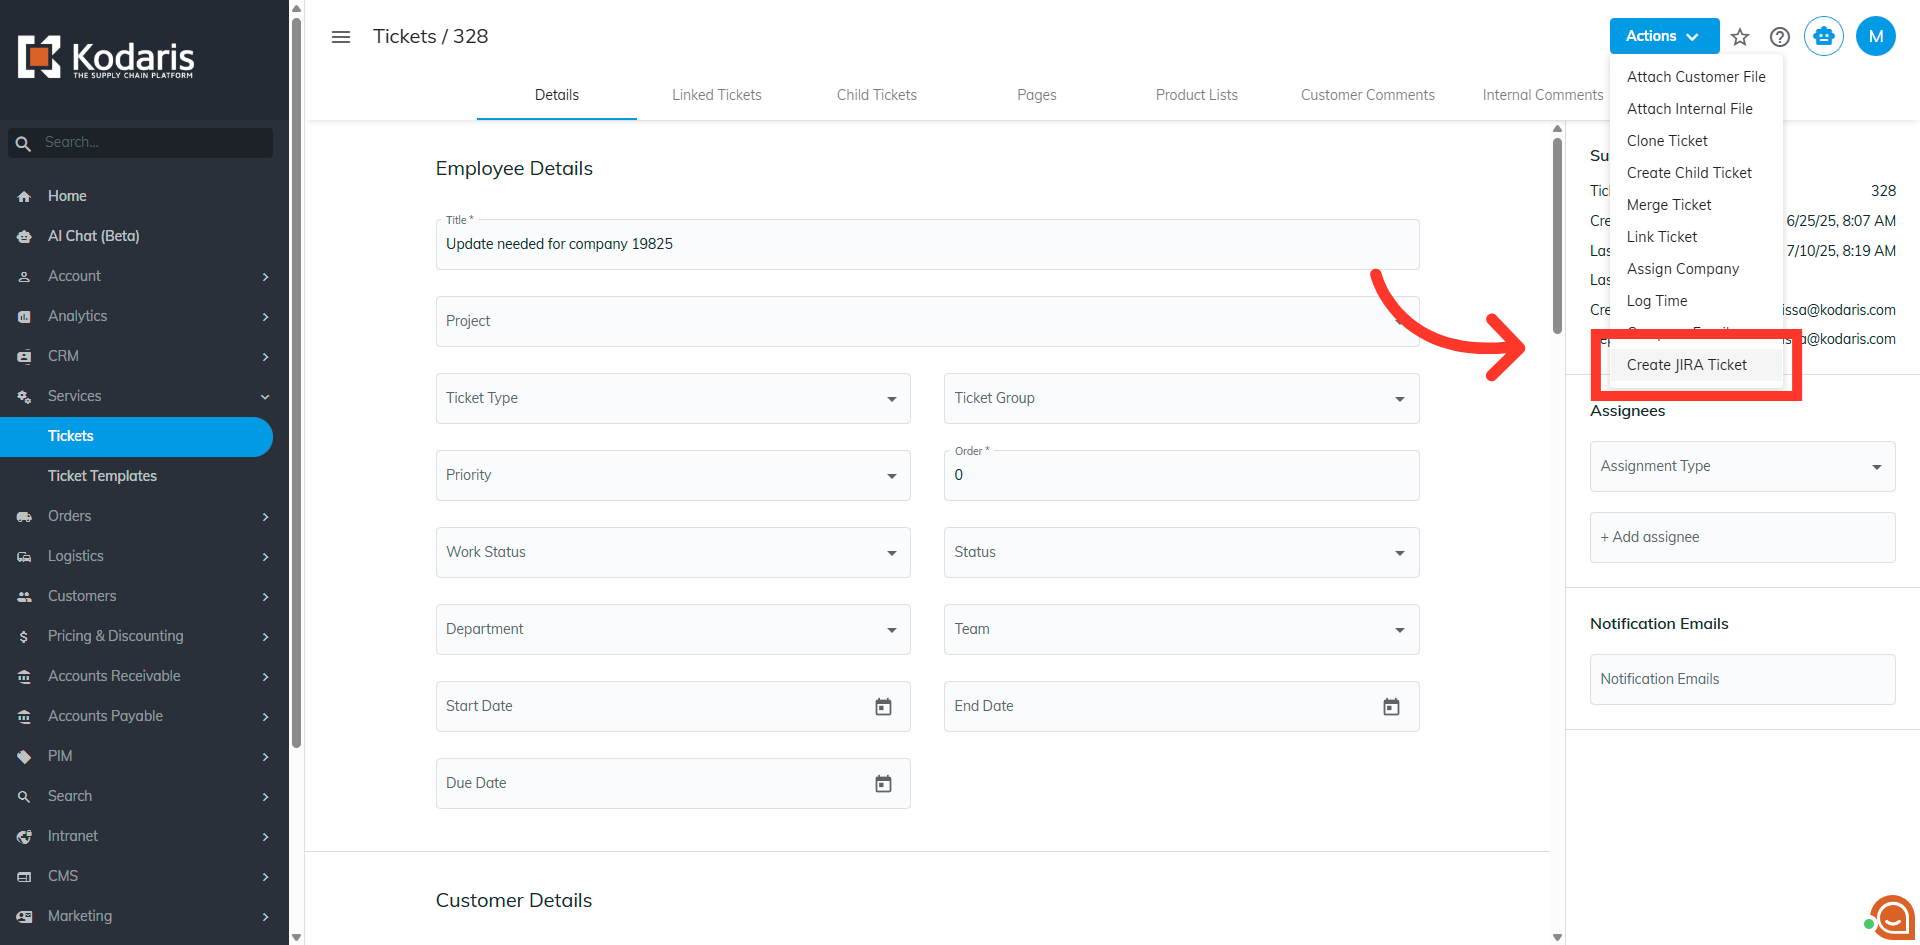Click the Accounts Receivable bank icon
The width and height of the screenshot is (1920, 945).
click(24, 677)
